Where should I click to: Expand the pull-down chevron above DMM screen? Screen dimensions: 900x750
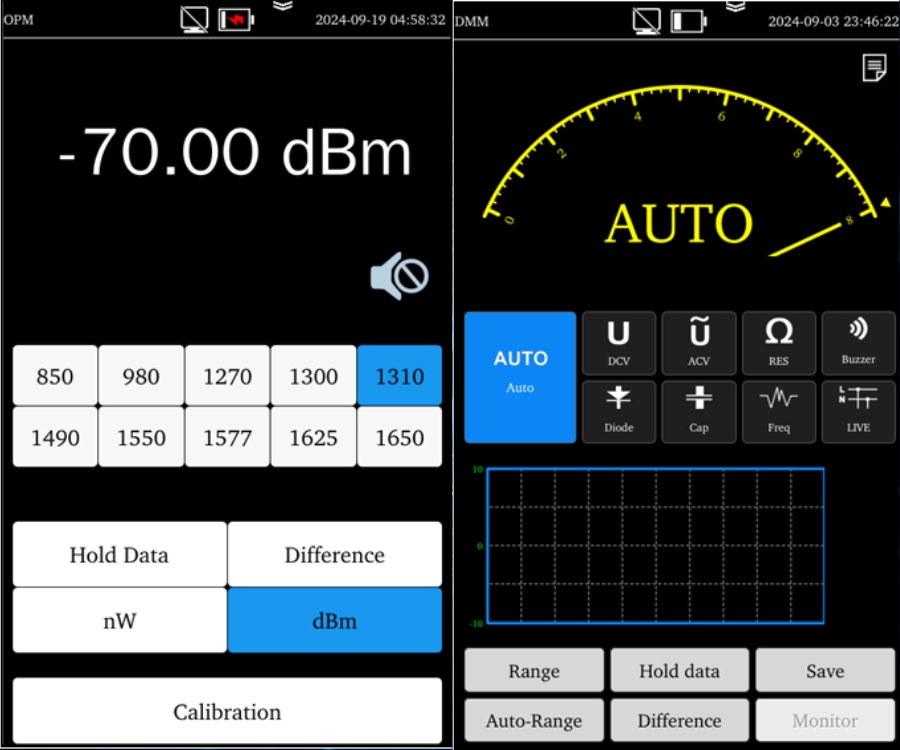pos(735,6)
